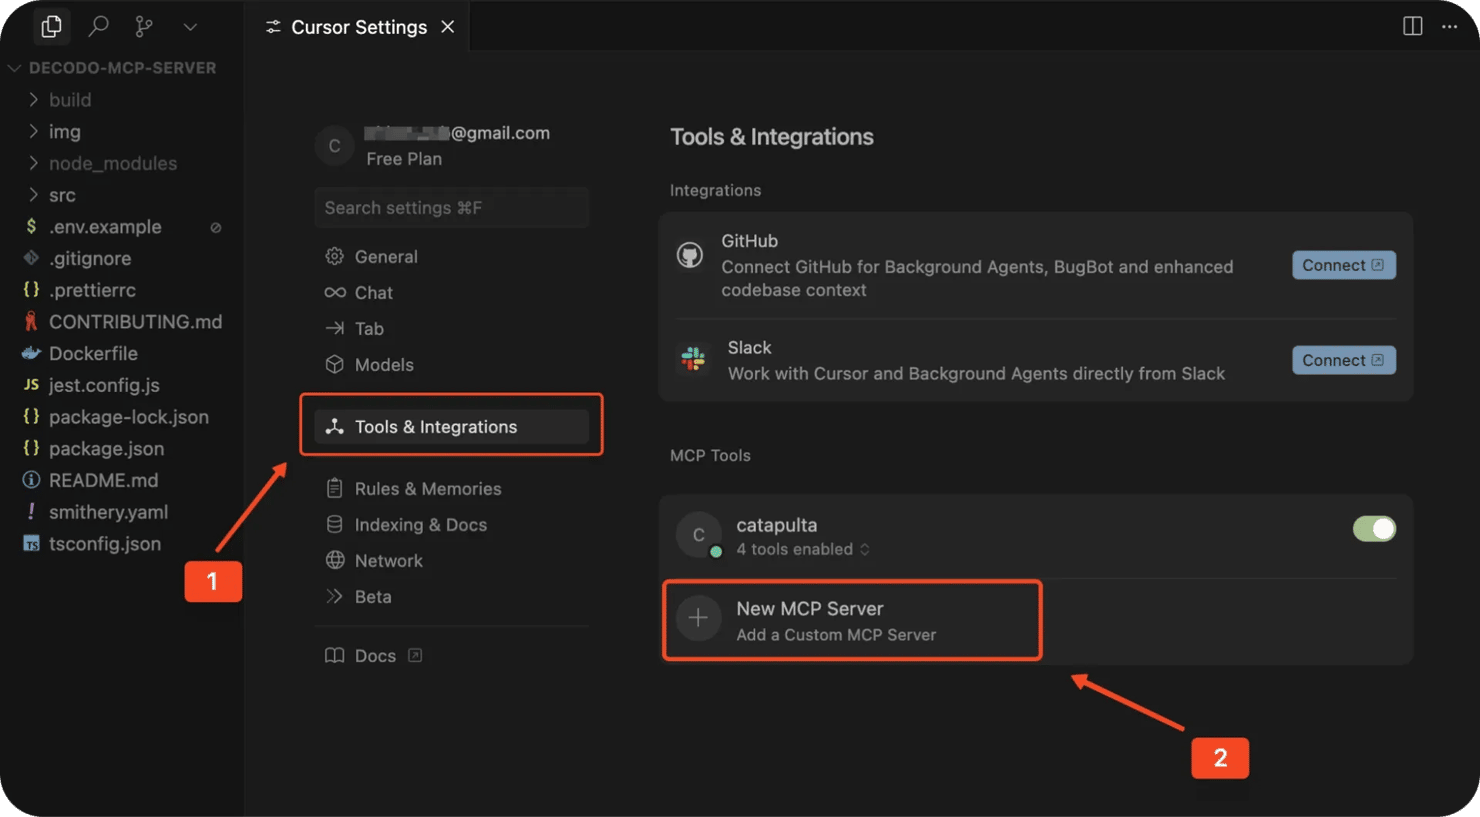Open package.json file

106,449
